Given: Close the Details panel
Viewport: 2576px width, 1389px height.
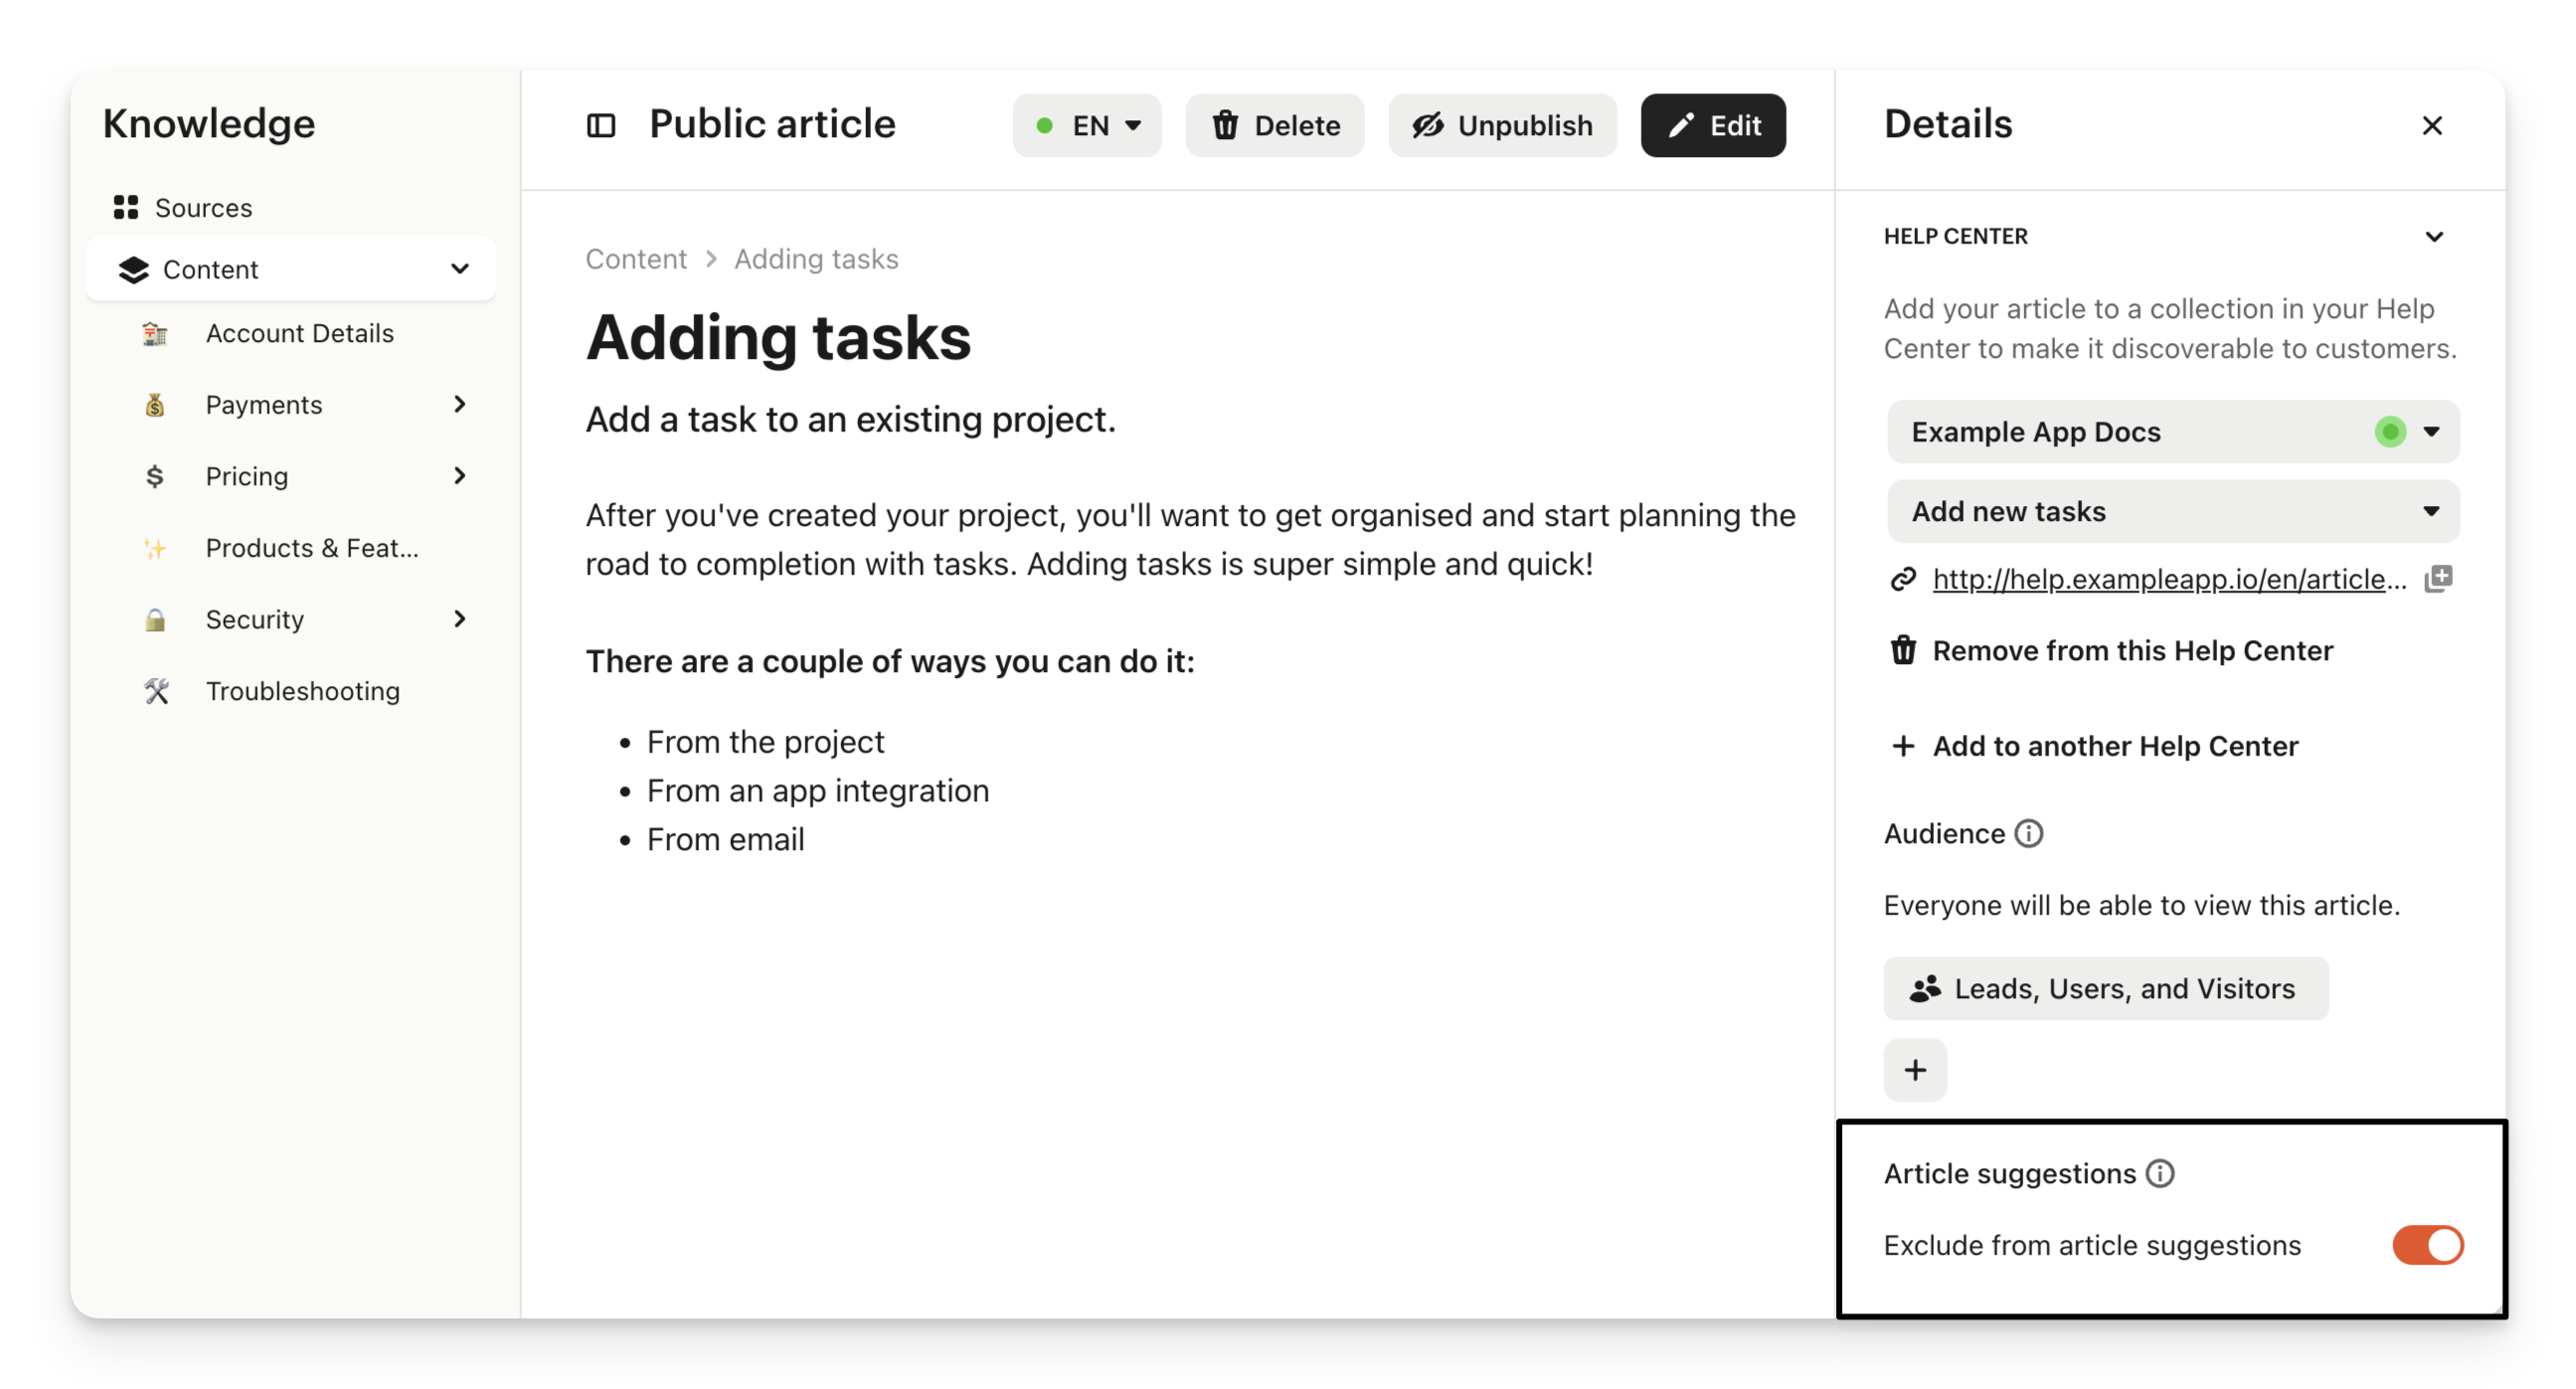Looking at the screenshot, I should [x=2432, y=126].
